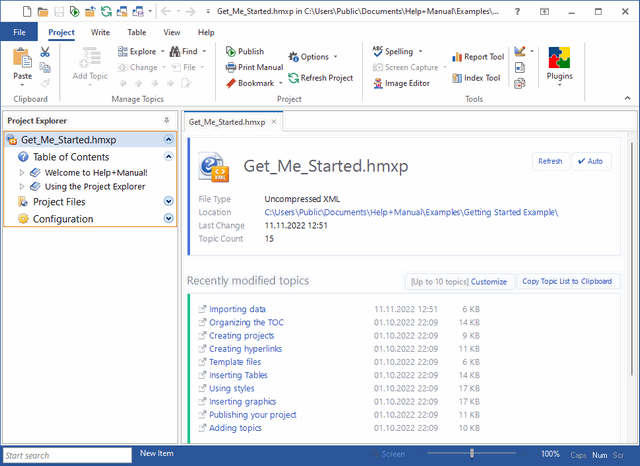This screenshot has width=640, height=466.
Task: Click Copy Topic List to Clipboard
Action: [567, 281]
